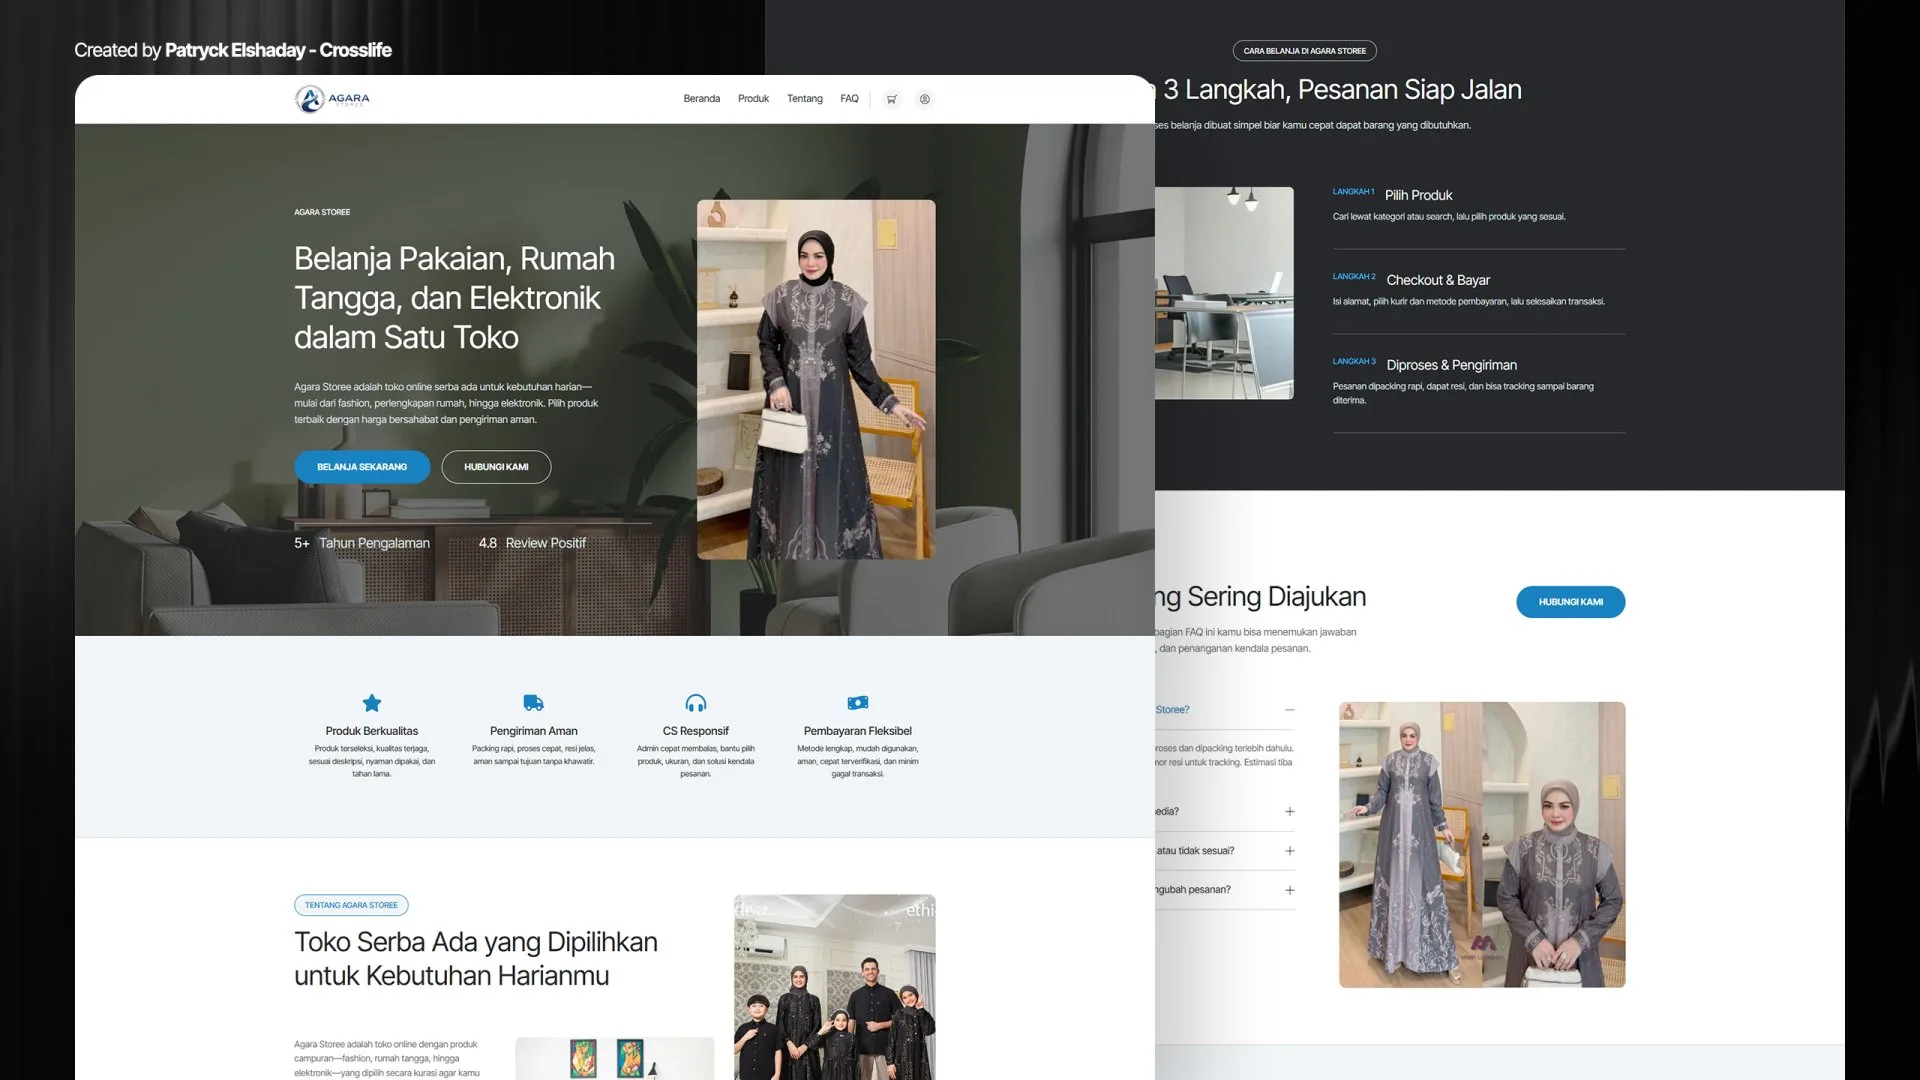
Task: Click the payment icon above Pembayaran Fleksibel
Action: pos(858,703)
